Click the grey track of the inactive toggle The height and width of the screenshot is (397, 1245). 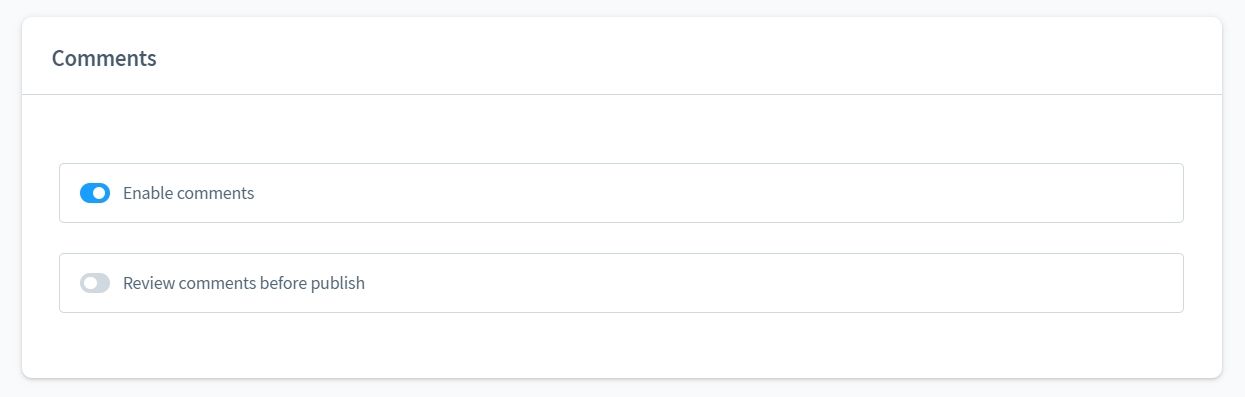(x=104, y=283)
